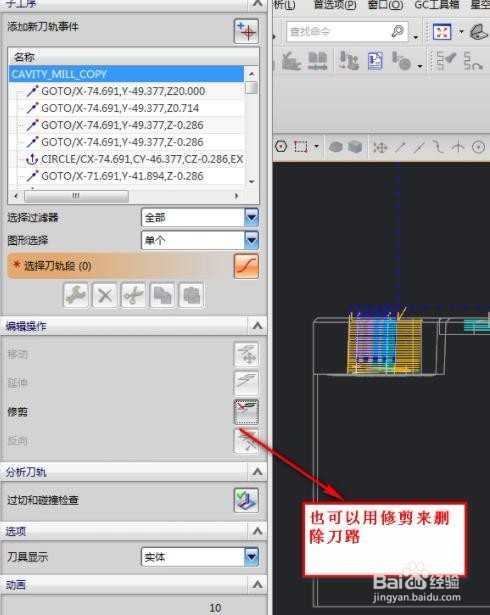Click the select tool path segment curve icon
This screenshot has width=490, height=615.
[246, 266]
